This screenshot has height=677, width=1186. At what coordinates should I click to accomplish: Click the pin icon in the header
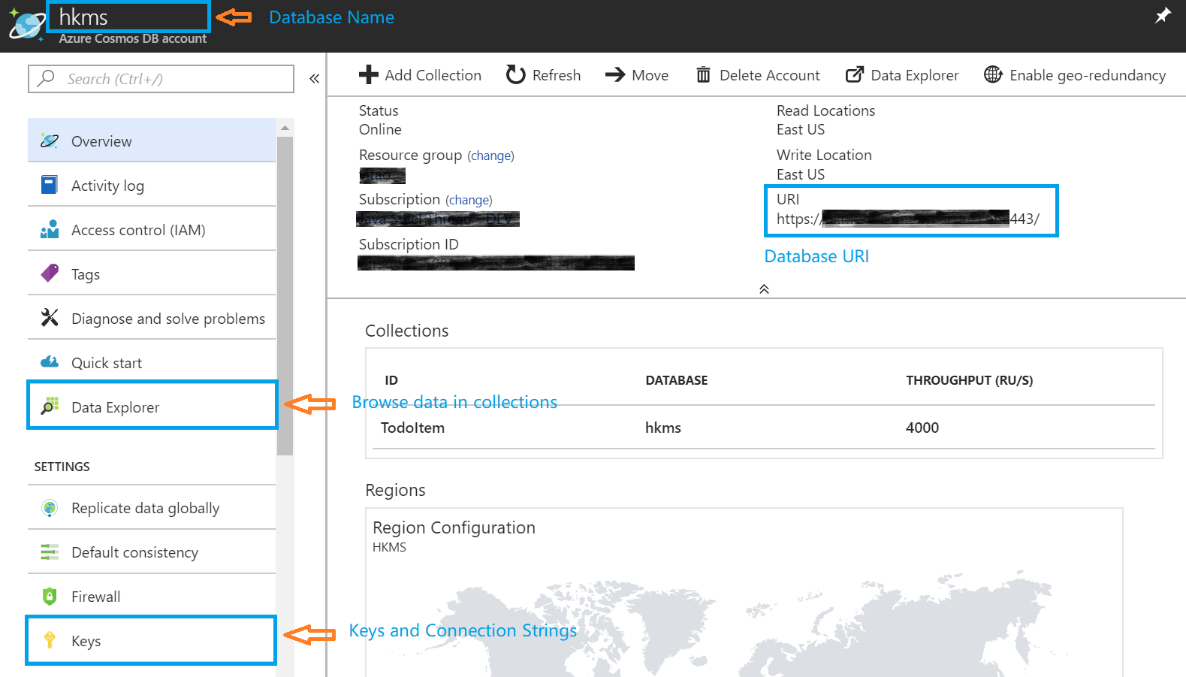[x=1162, y=17]
